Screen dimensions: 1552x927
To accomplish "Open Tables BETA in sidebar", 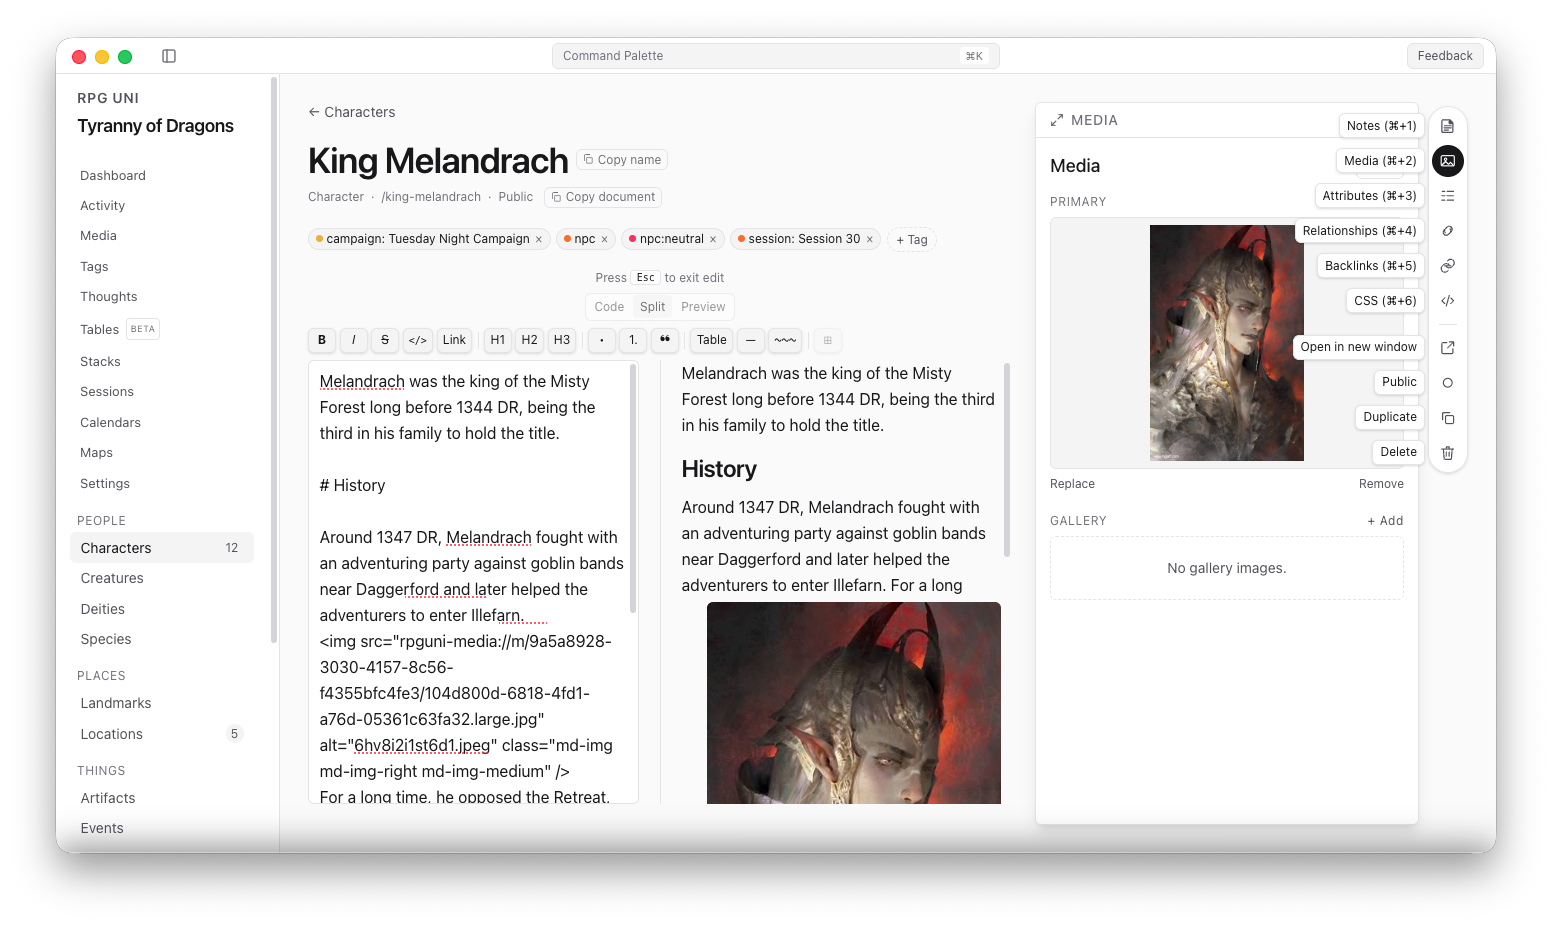I will coord(119,329).
